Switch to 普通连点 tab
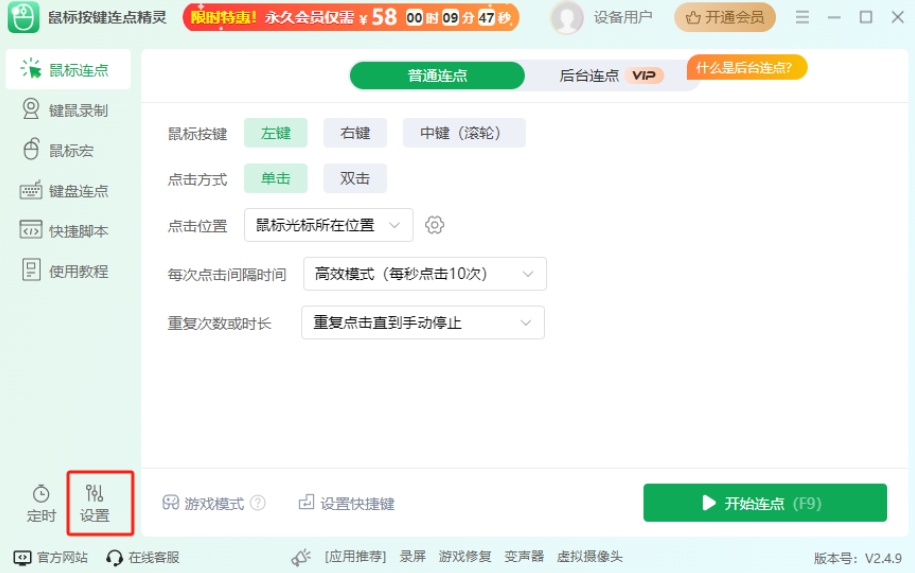 coord(437,75)
